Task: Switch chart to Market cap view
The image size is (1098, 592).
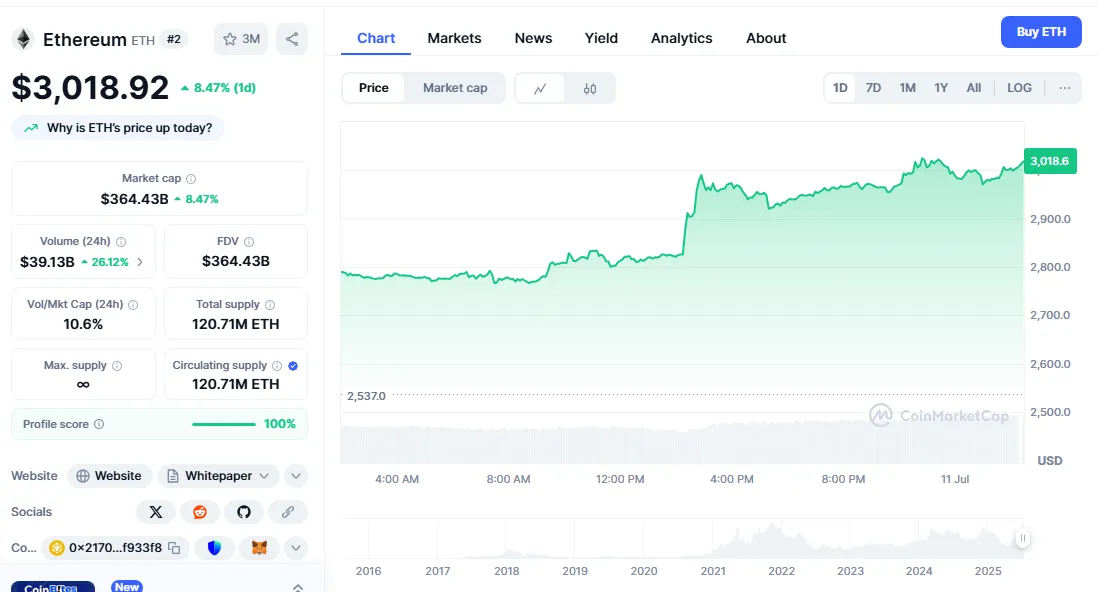Action: [455, 88]
